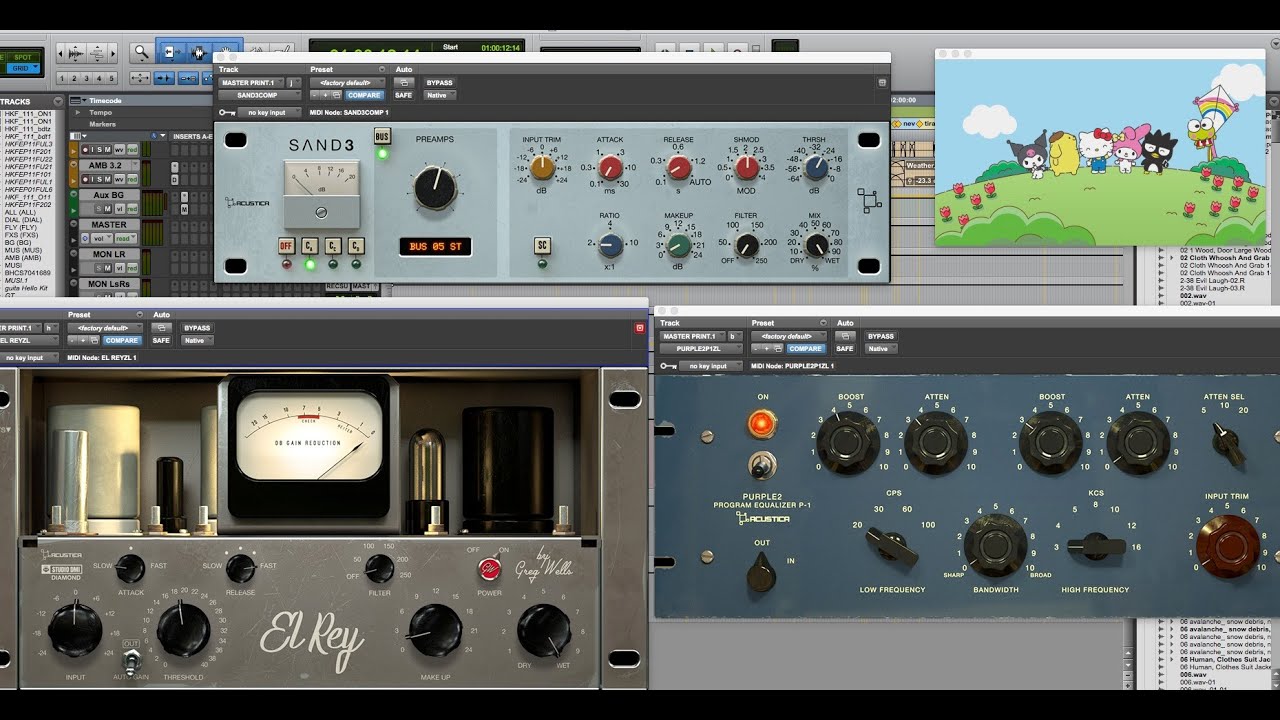Click the Hello Kitty characters video window
The height and width of the screenshot is (720, 1280).
(1100, 152)
